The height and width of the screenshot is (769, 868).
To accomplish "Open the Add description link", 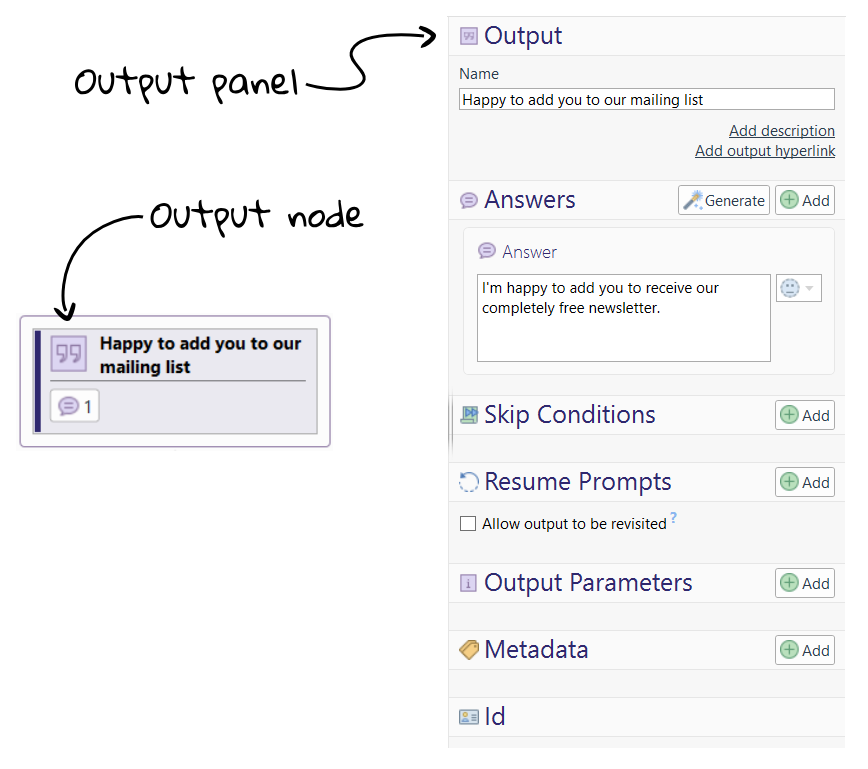I will pyautogui.click(x=781, y=131).
